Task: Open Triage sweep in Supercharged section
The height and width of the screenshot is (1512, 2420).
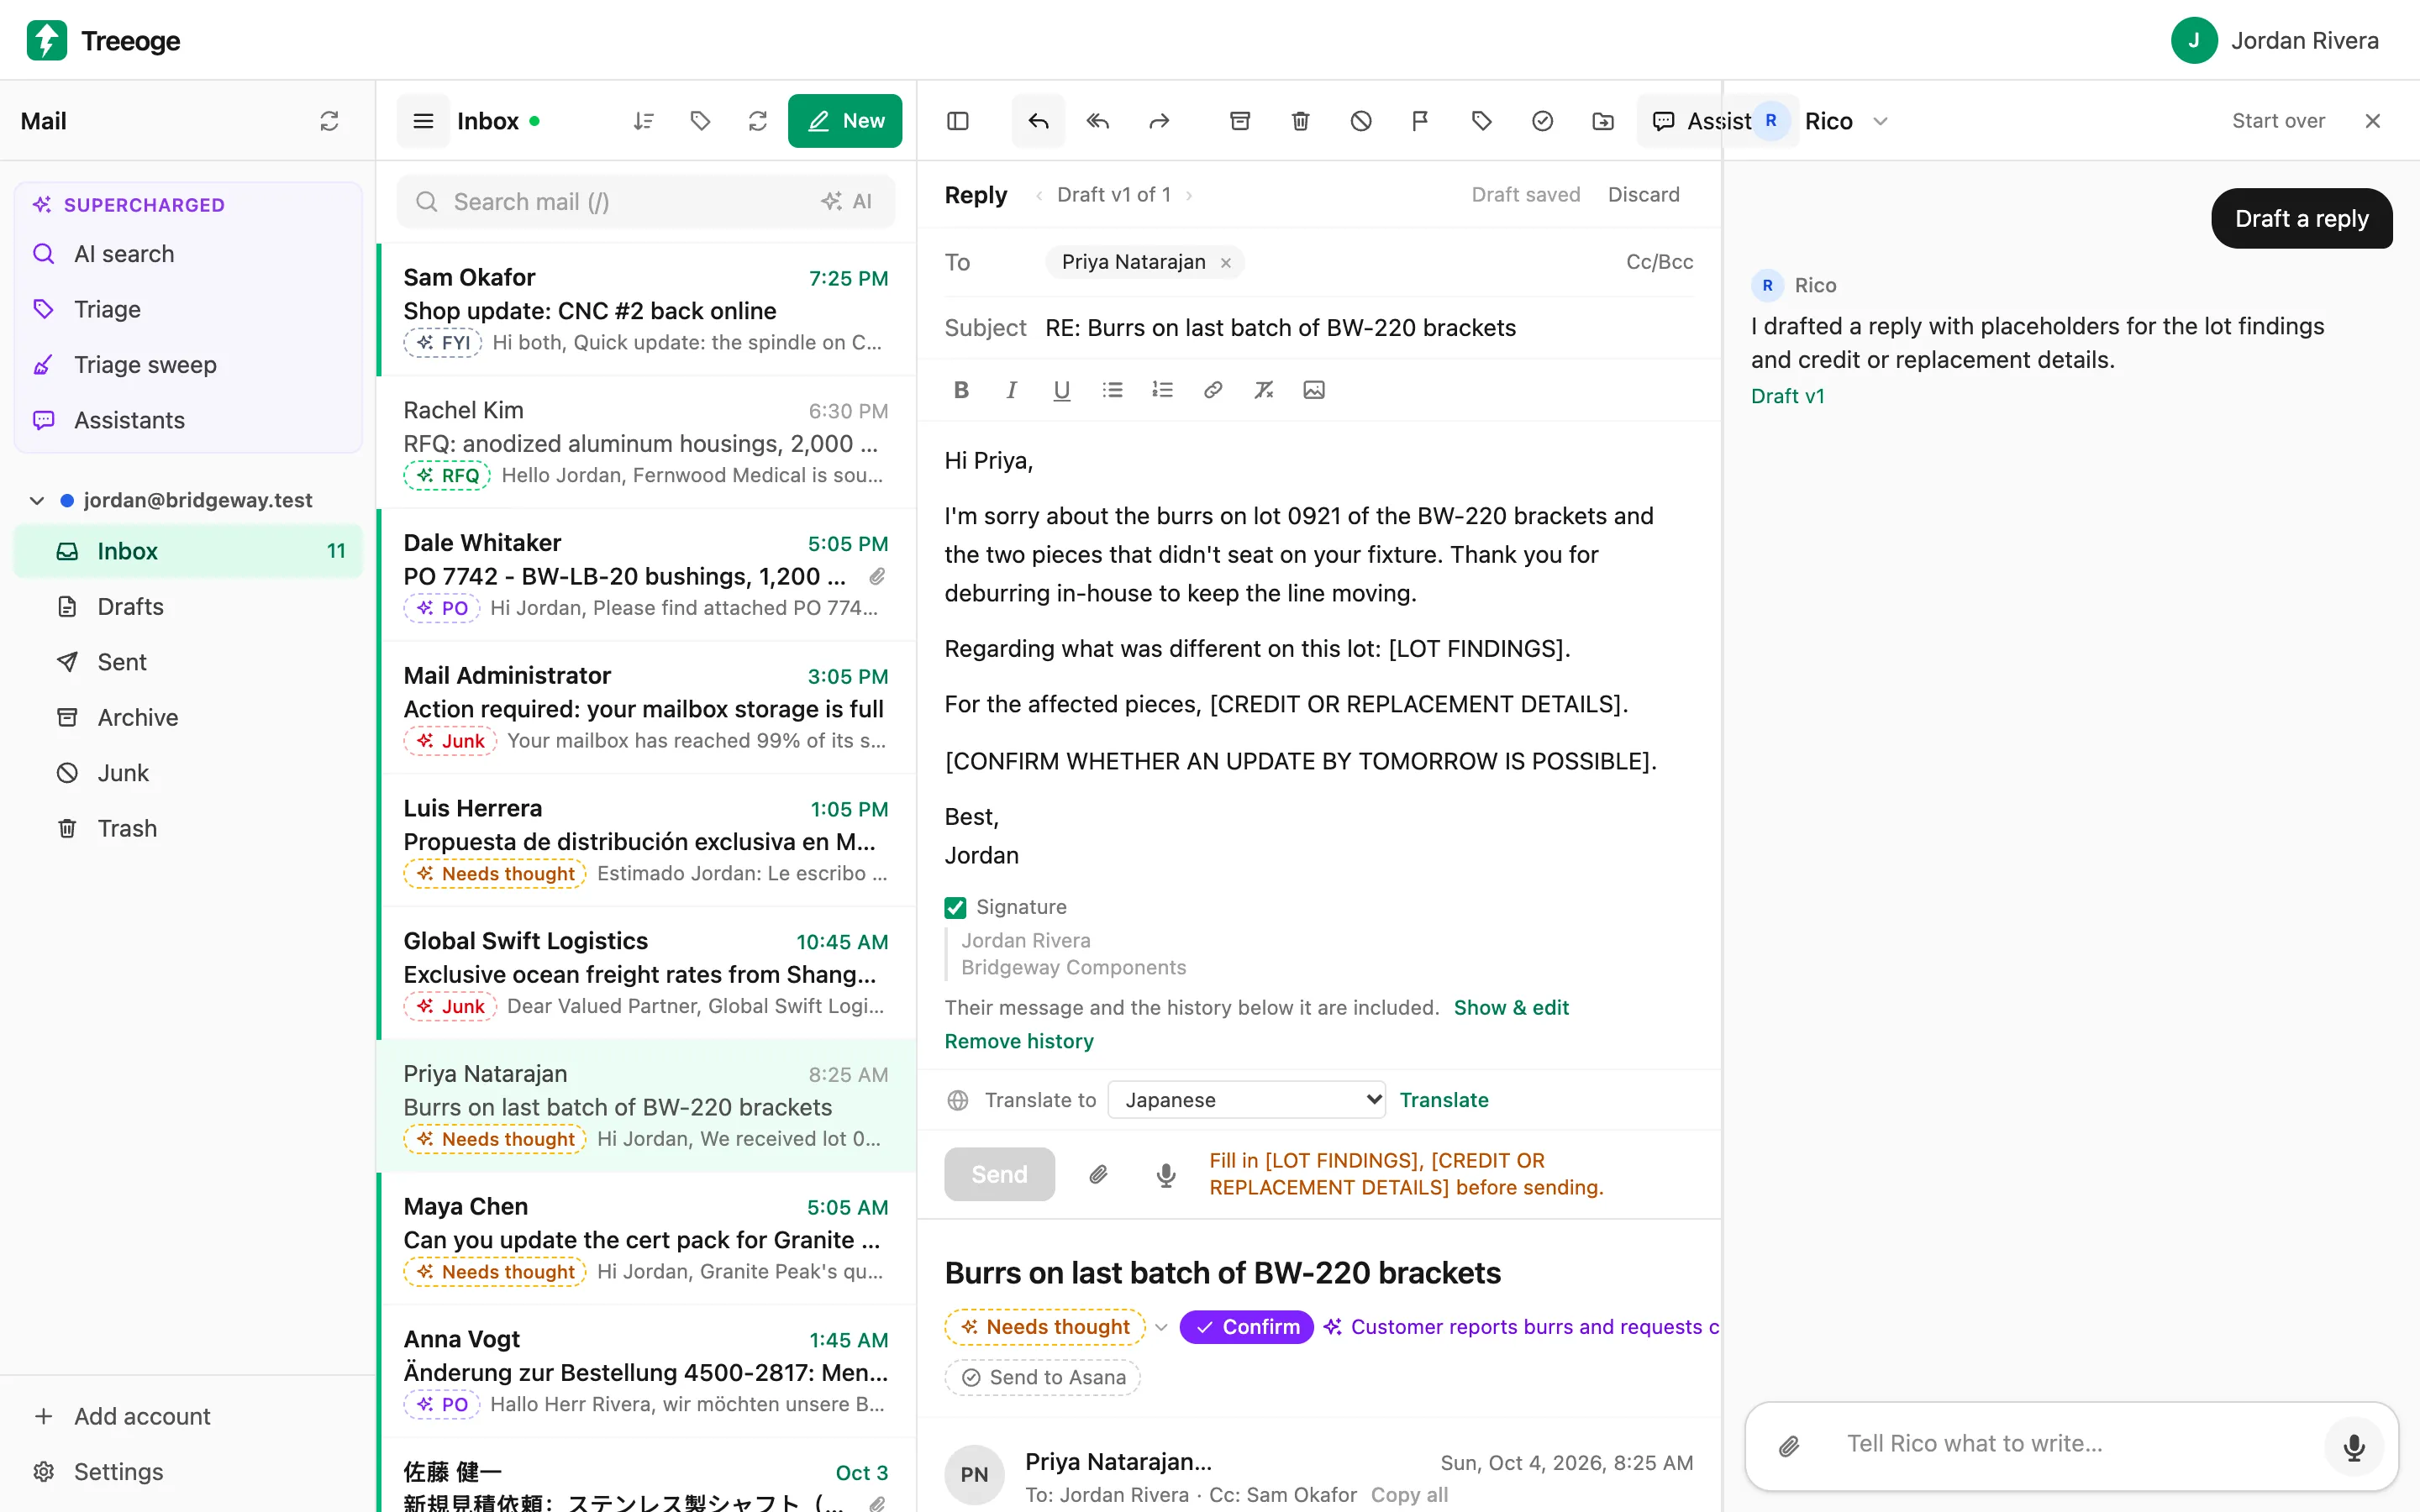Action: tap(188, 365)
